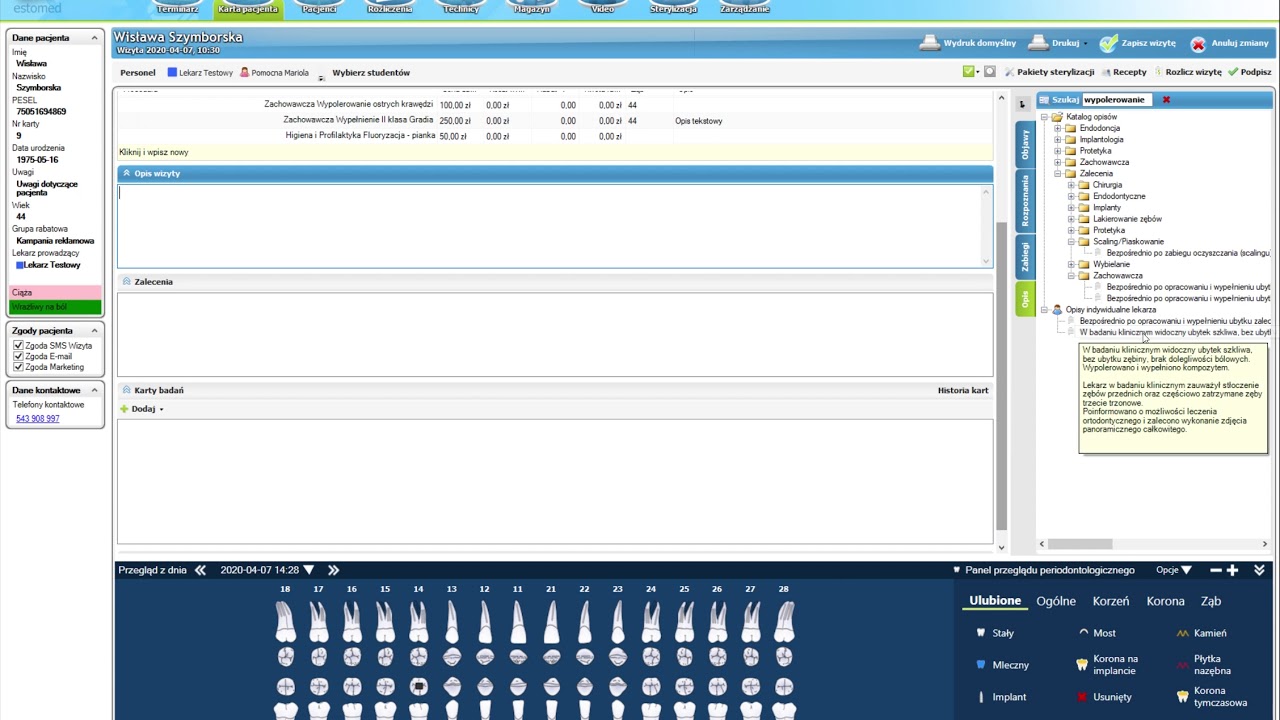Click the clock icon beside the green checkbox
This screenshot has width=1280, height=720.
coord(990,72)
